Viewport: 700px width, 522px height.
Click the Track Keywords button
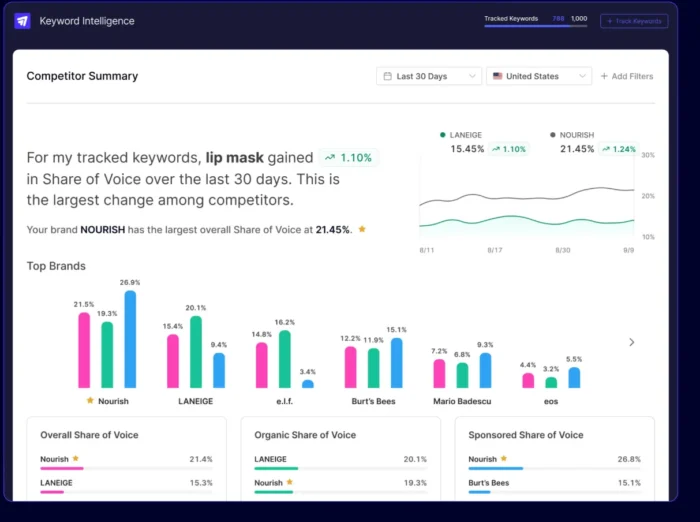coord(634,21)
